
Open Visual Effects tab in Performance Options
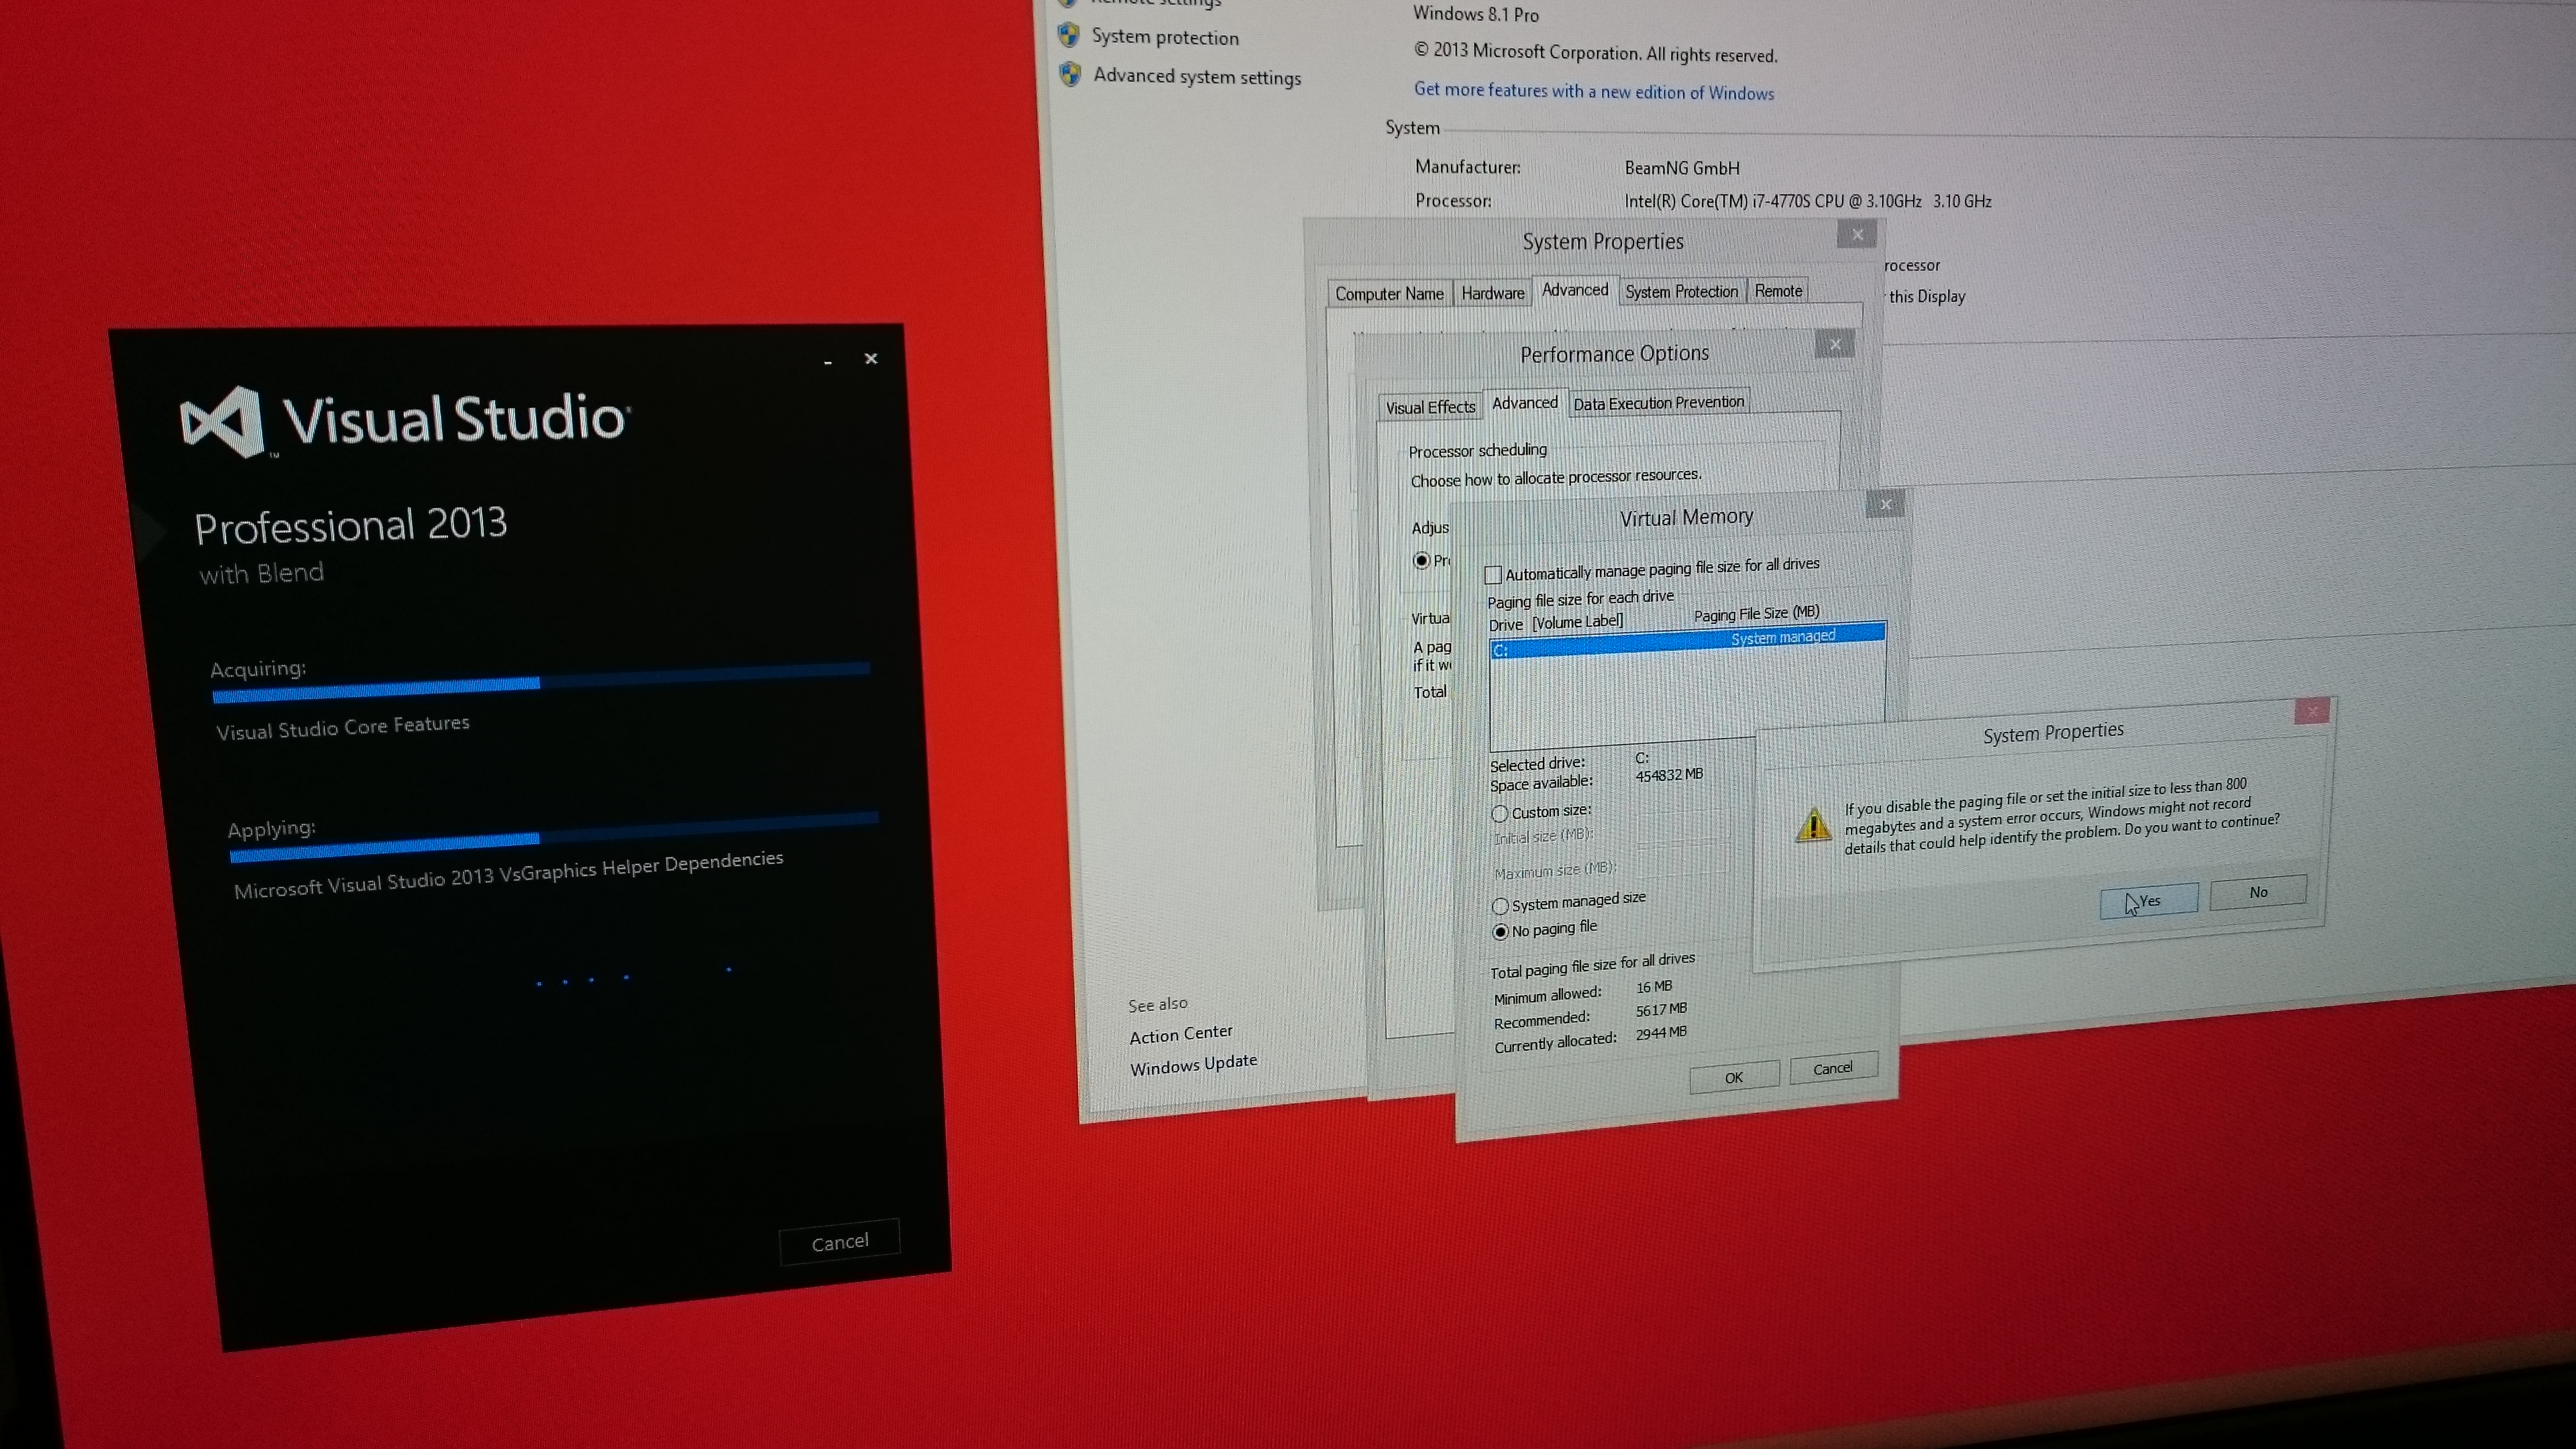pos(1430,407)
